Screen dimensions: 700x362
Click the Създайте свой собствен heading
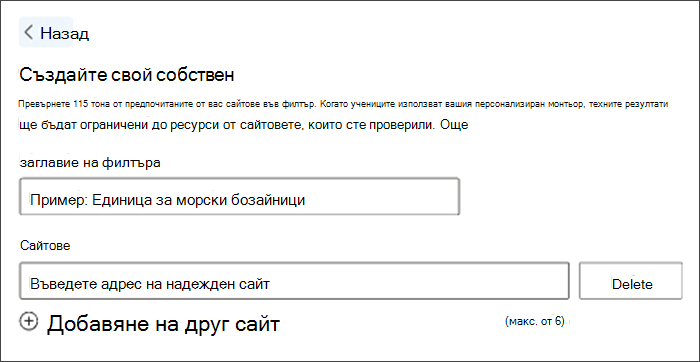click(127, 75)
